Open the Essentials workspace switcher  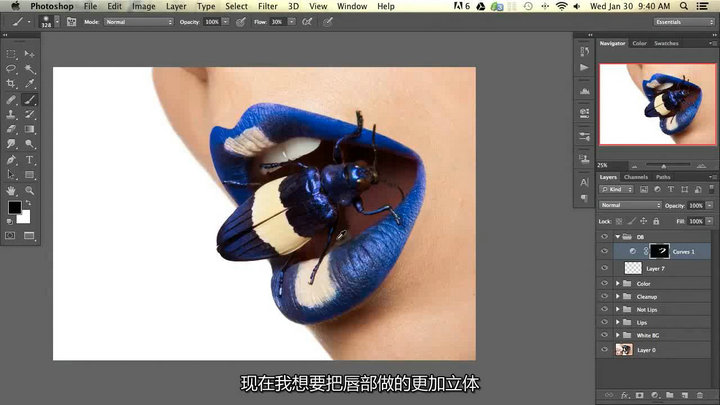click(683, 21)
